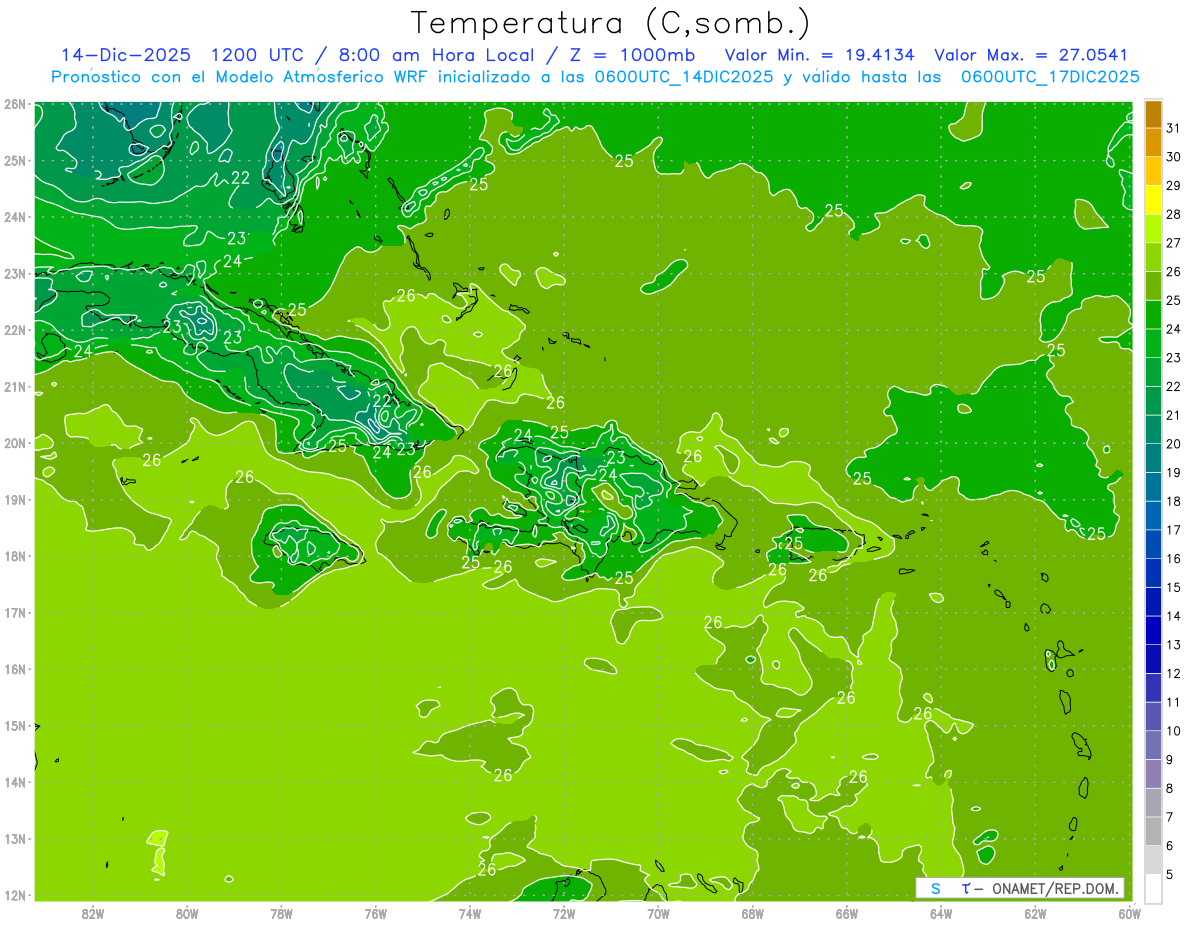Click the 78W longitude axis label
This screenshot has height=927, width=1200.
[x=282, y=913]
